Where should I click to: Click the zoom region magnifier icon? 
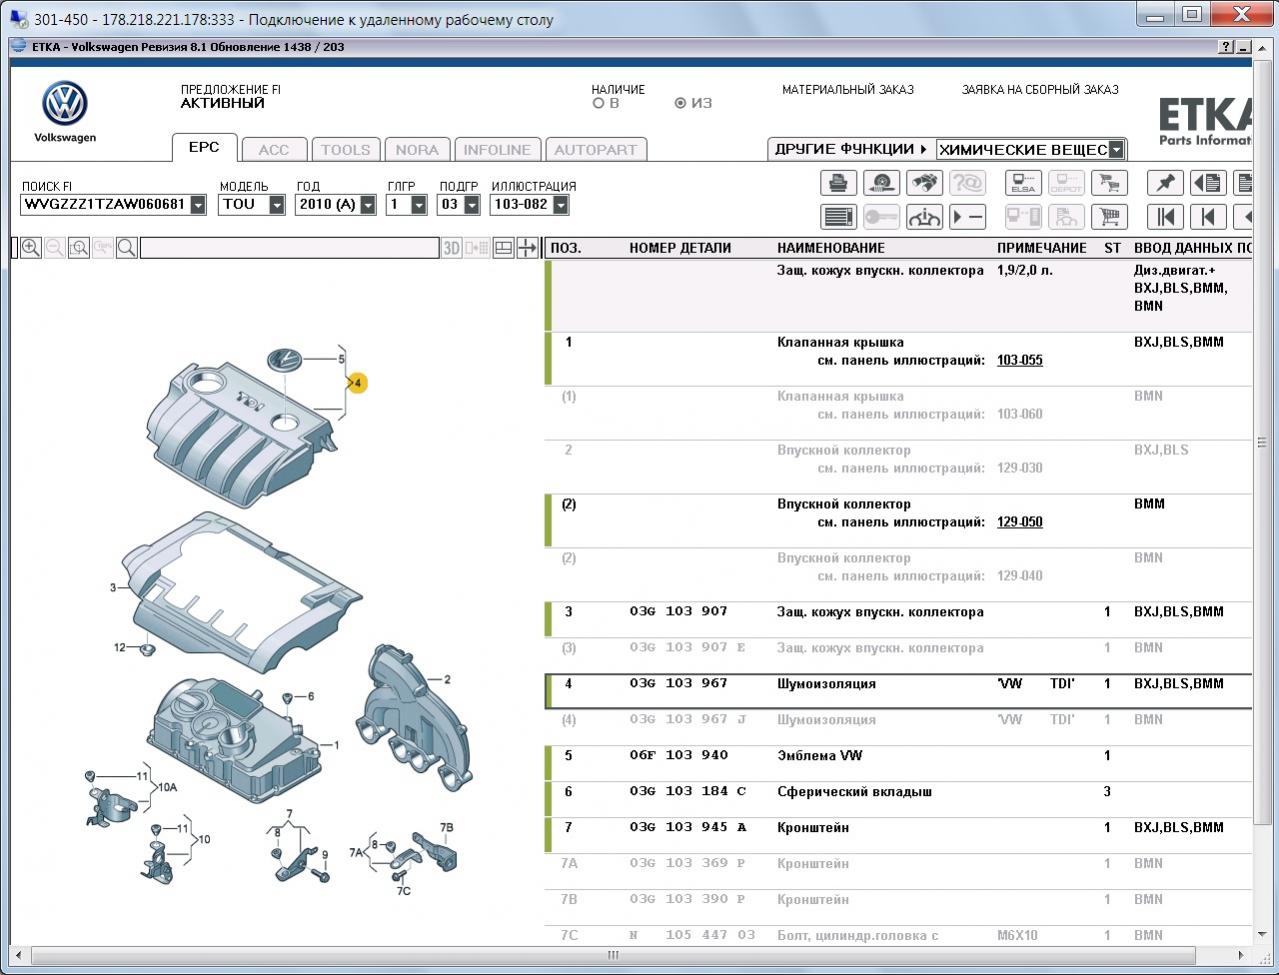79,248
